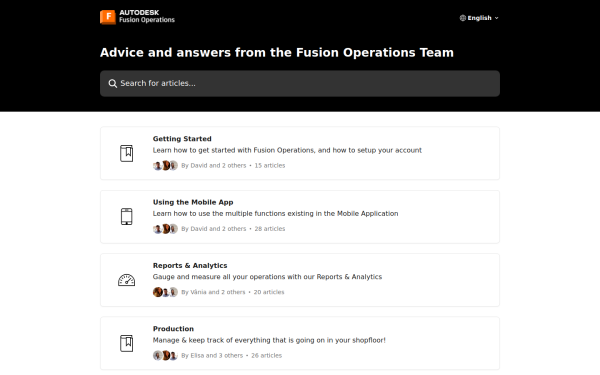Image resolution: width=600 pixels, height=375 pixels.
Task: Click the Mobile Application description text
Action: (276, 214)
